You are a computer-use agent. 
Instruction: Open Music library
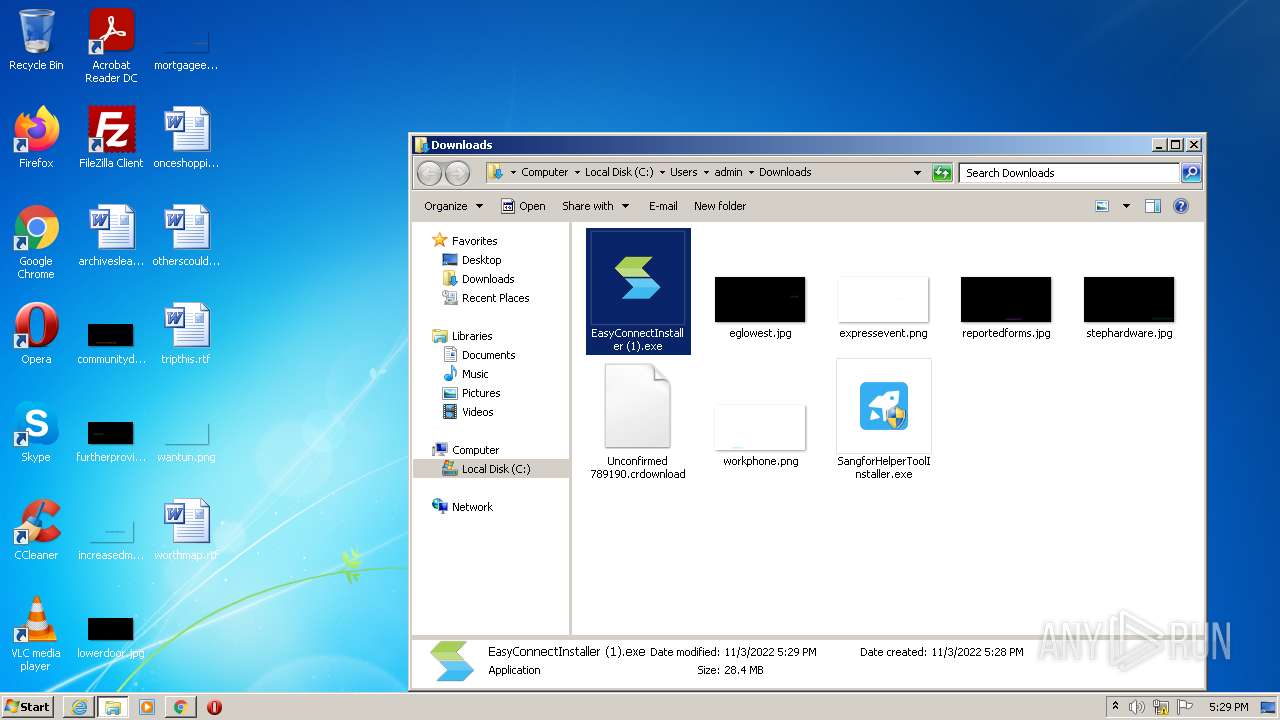pyautogui.click(x=475, y=374)
